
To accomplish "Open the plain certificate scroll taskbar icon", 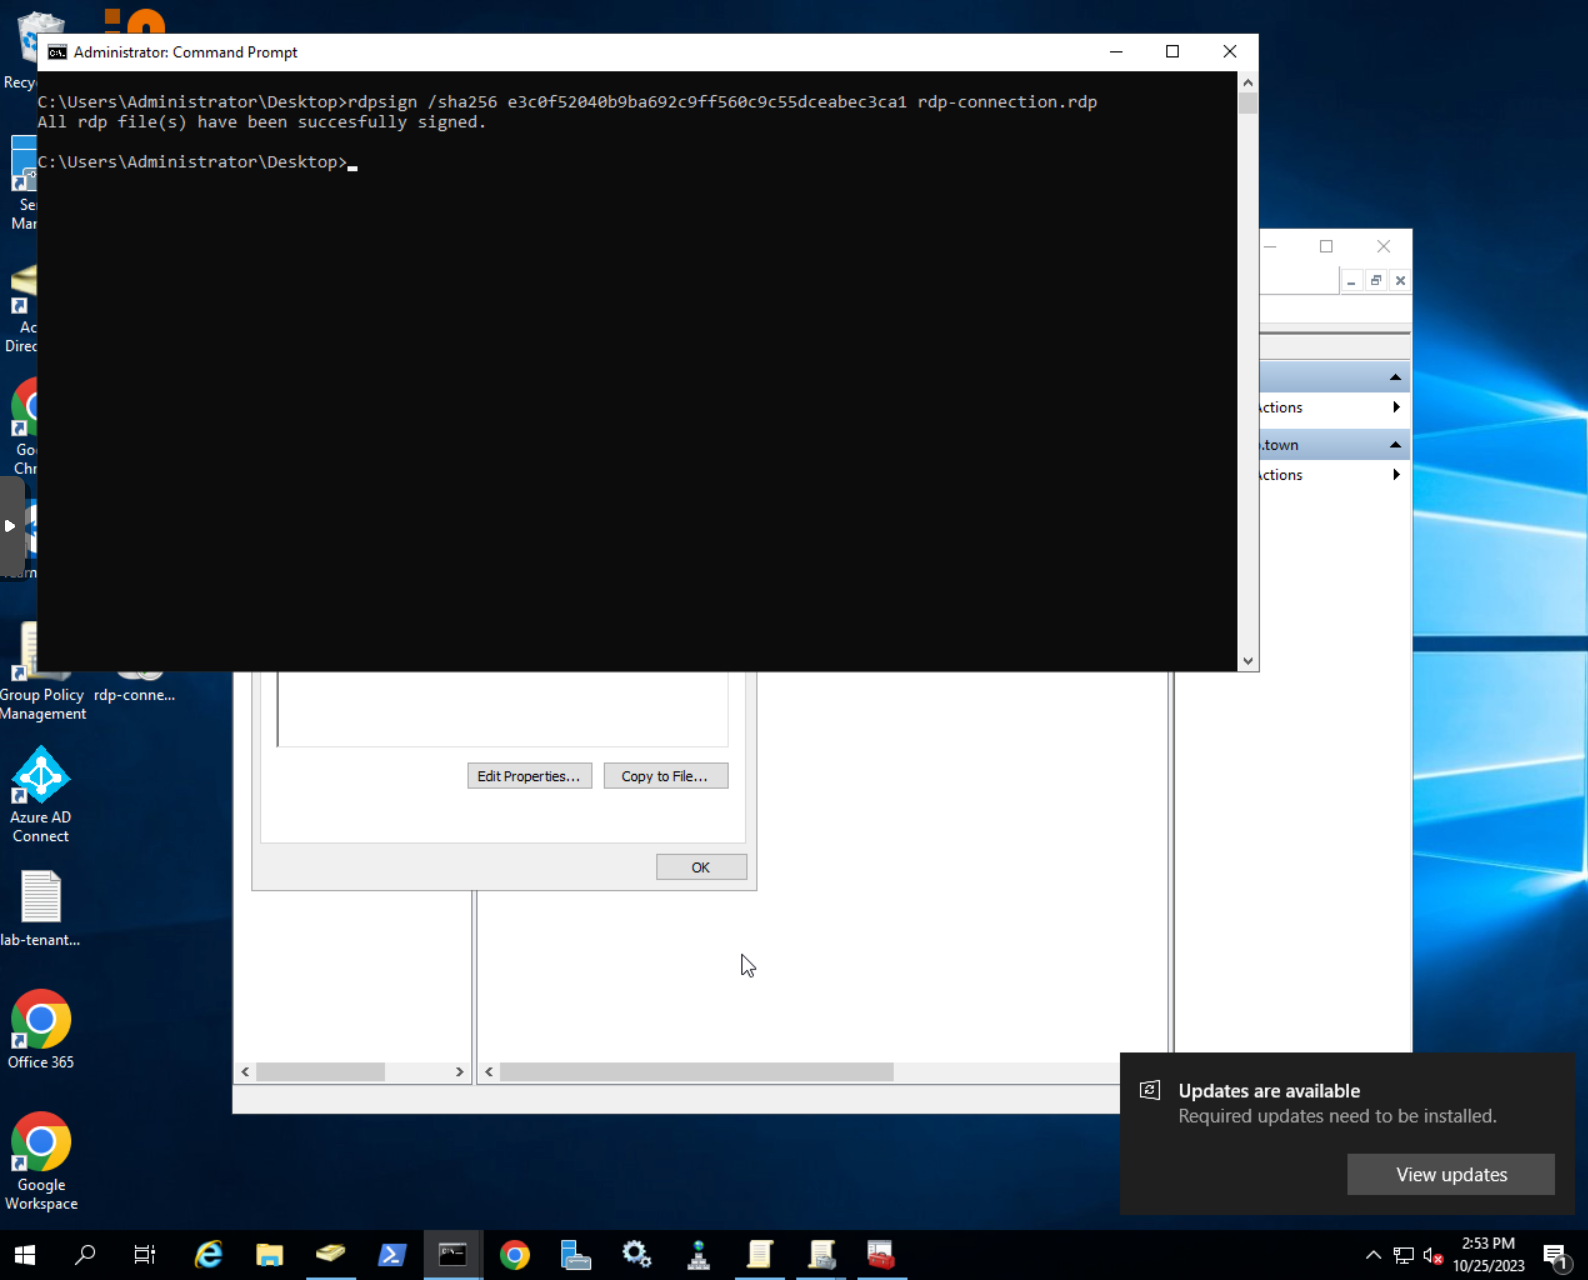I will click(759, 1254).
